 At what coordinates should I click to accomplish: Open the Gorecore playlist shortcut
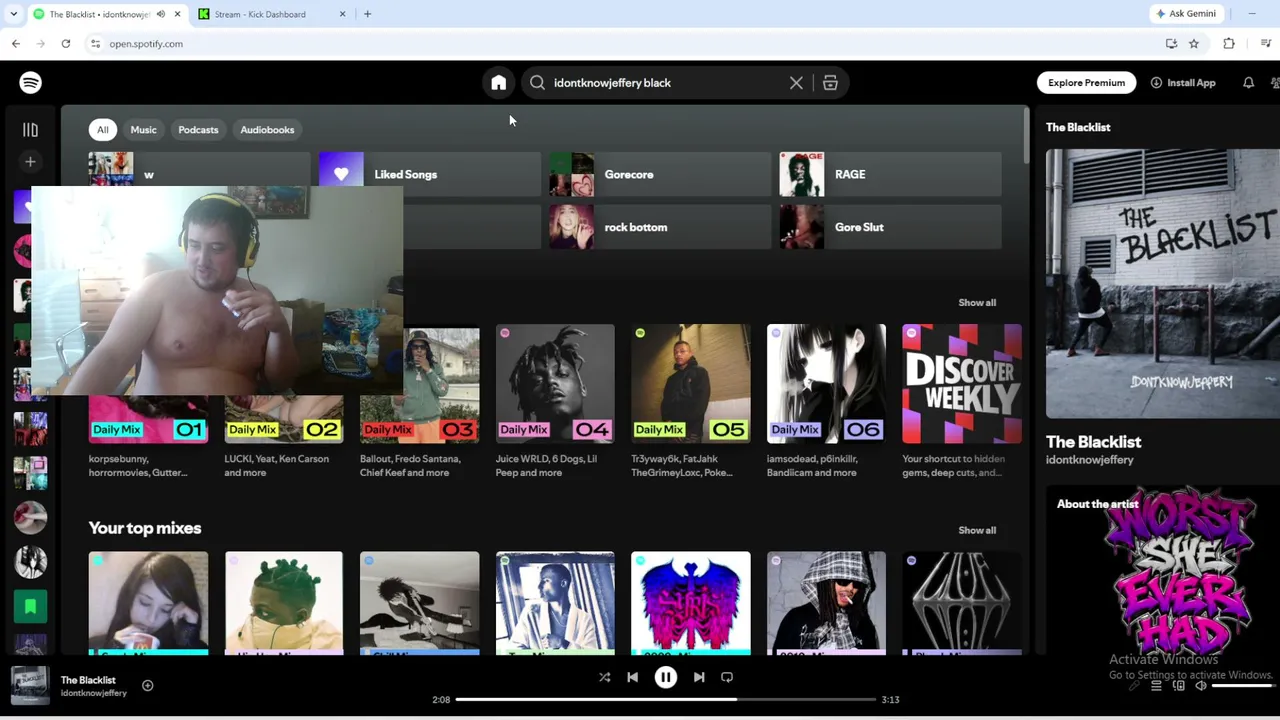[x=660, y=174]
